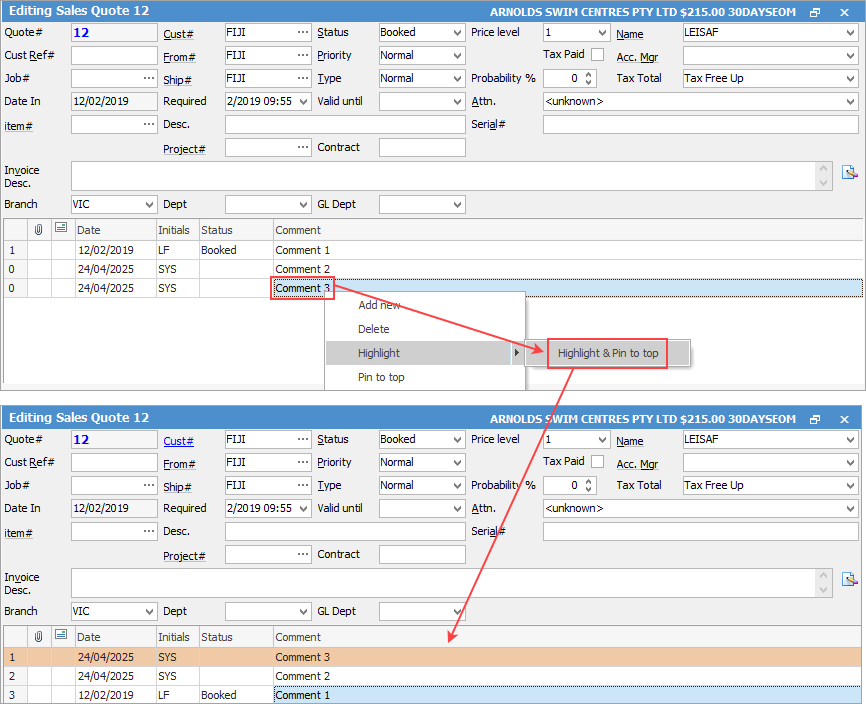This screenshot has height=704, width=866.
Task: Select 'Highlight & Pin to top' submenu item
Action: pos(607,353)
